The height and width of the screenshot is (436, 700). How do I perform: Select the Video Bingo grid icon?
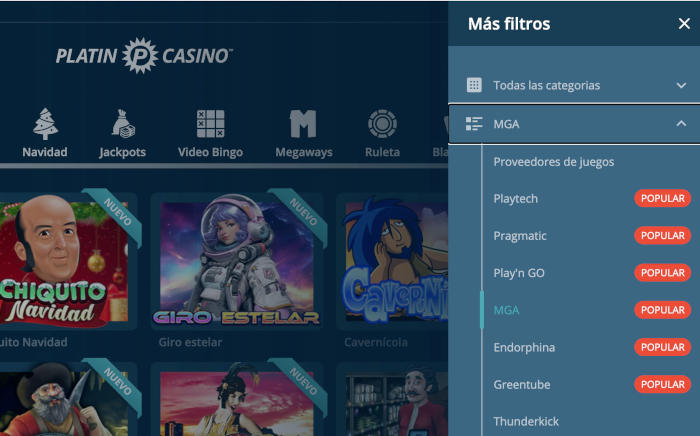[x=210, y=124]
